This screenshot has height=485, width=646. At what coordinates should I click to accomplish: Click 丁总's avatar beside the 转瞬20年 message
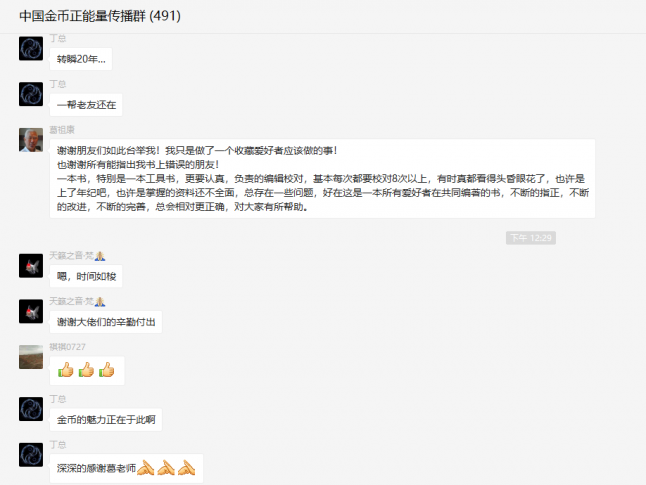click(31, 48)
